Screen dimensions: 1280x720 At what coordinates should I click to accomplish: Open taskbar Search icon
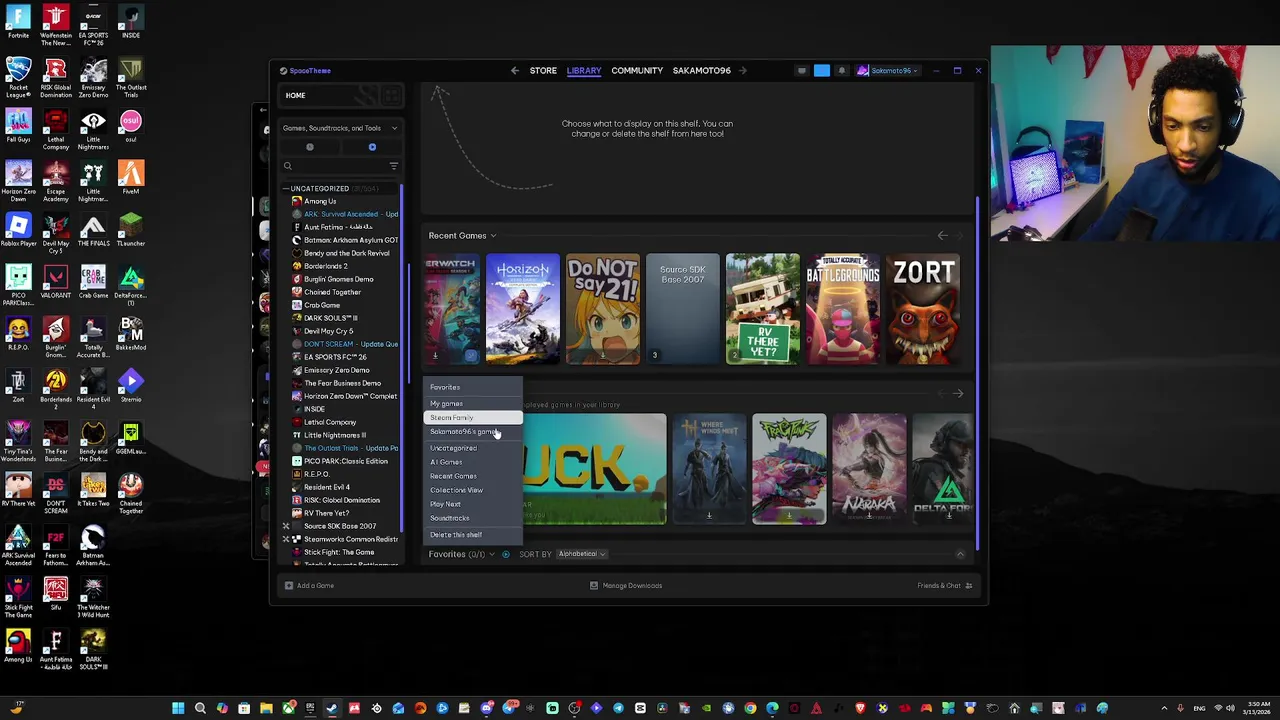[200, 708]
